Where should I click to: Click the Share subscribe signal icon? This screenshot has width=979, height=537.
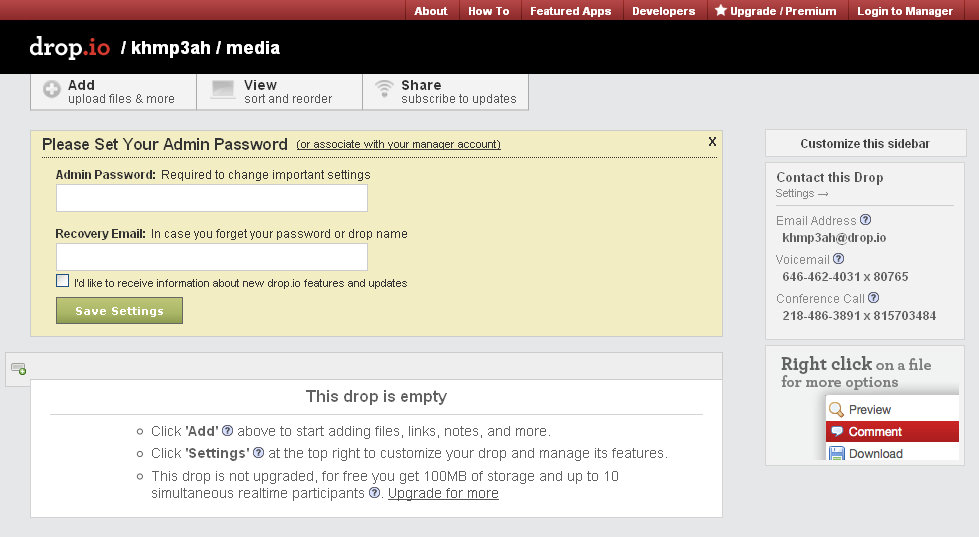384,91
